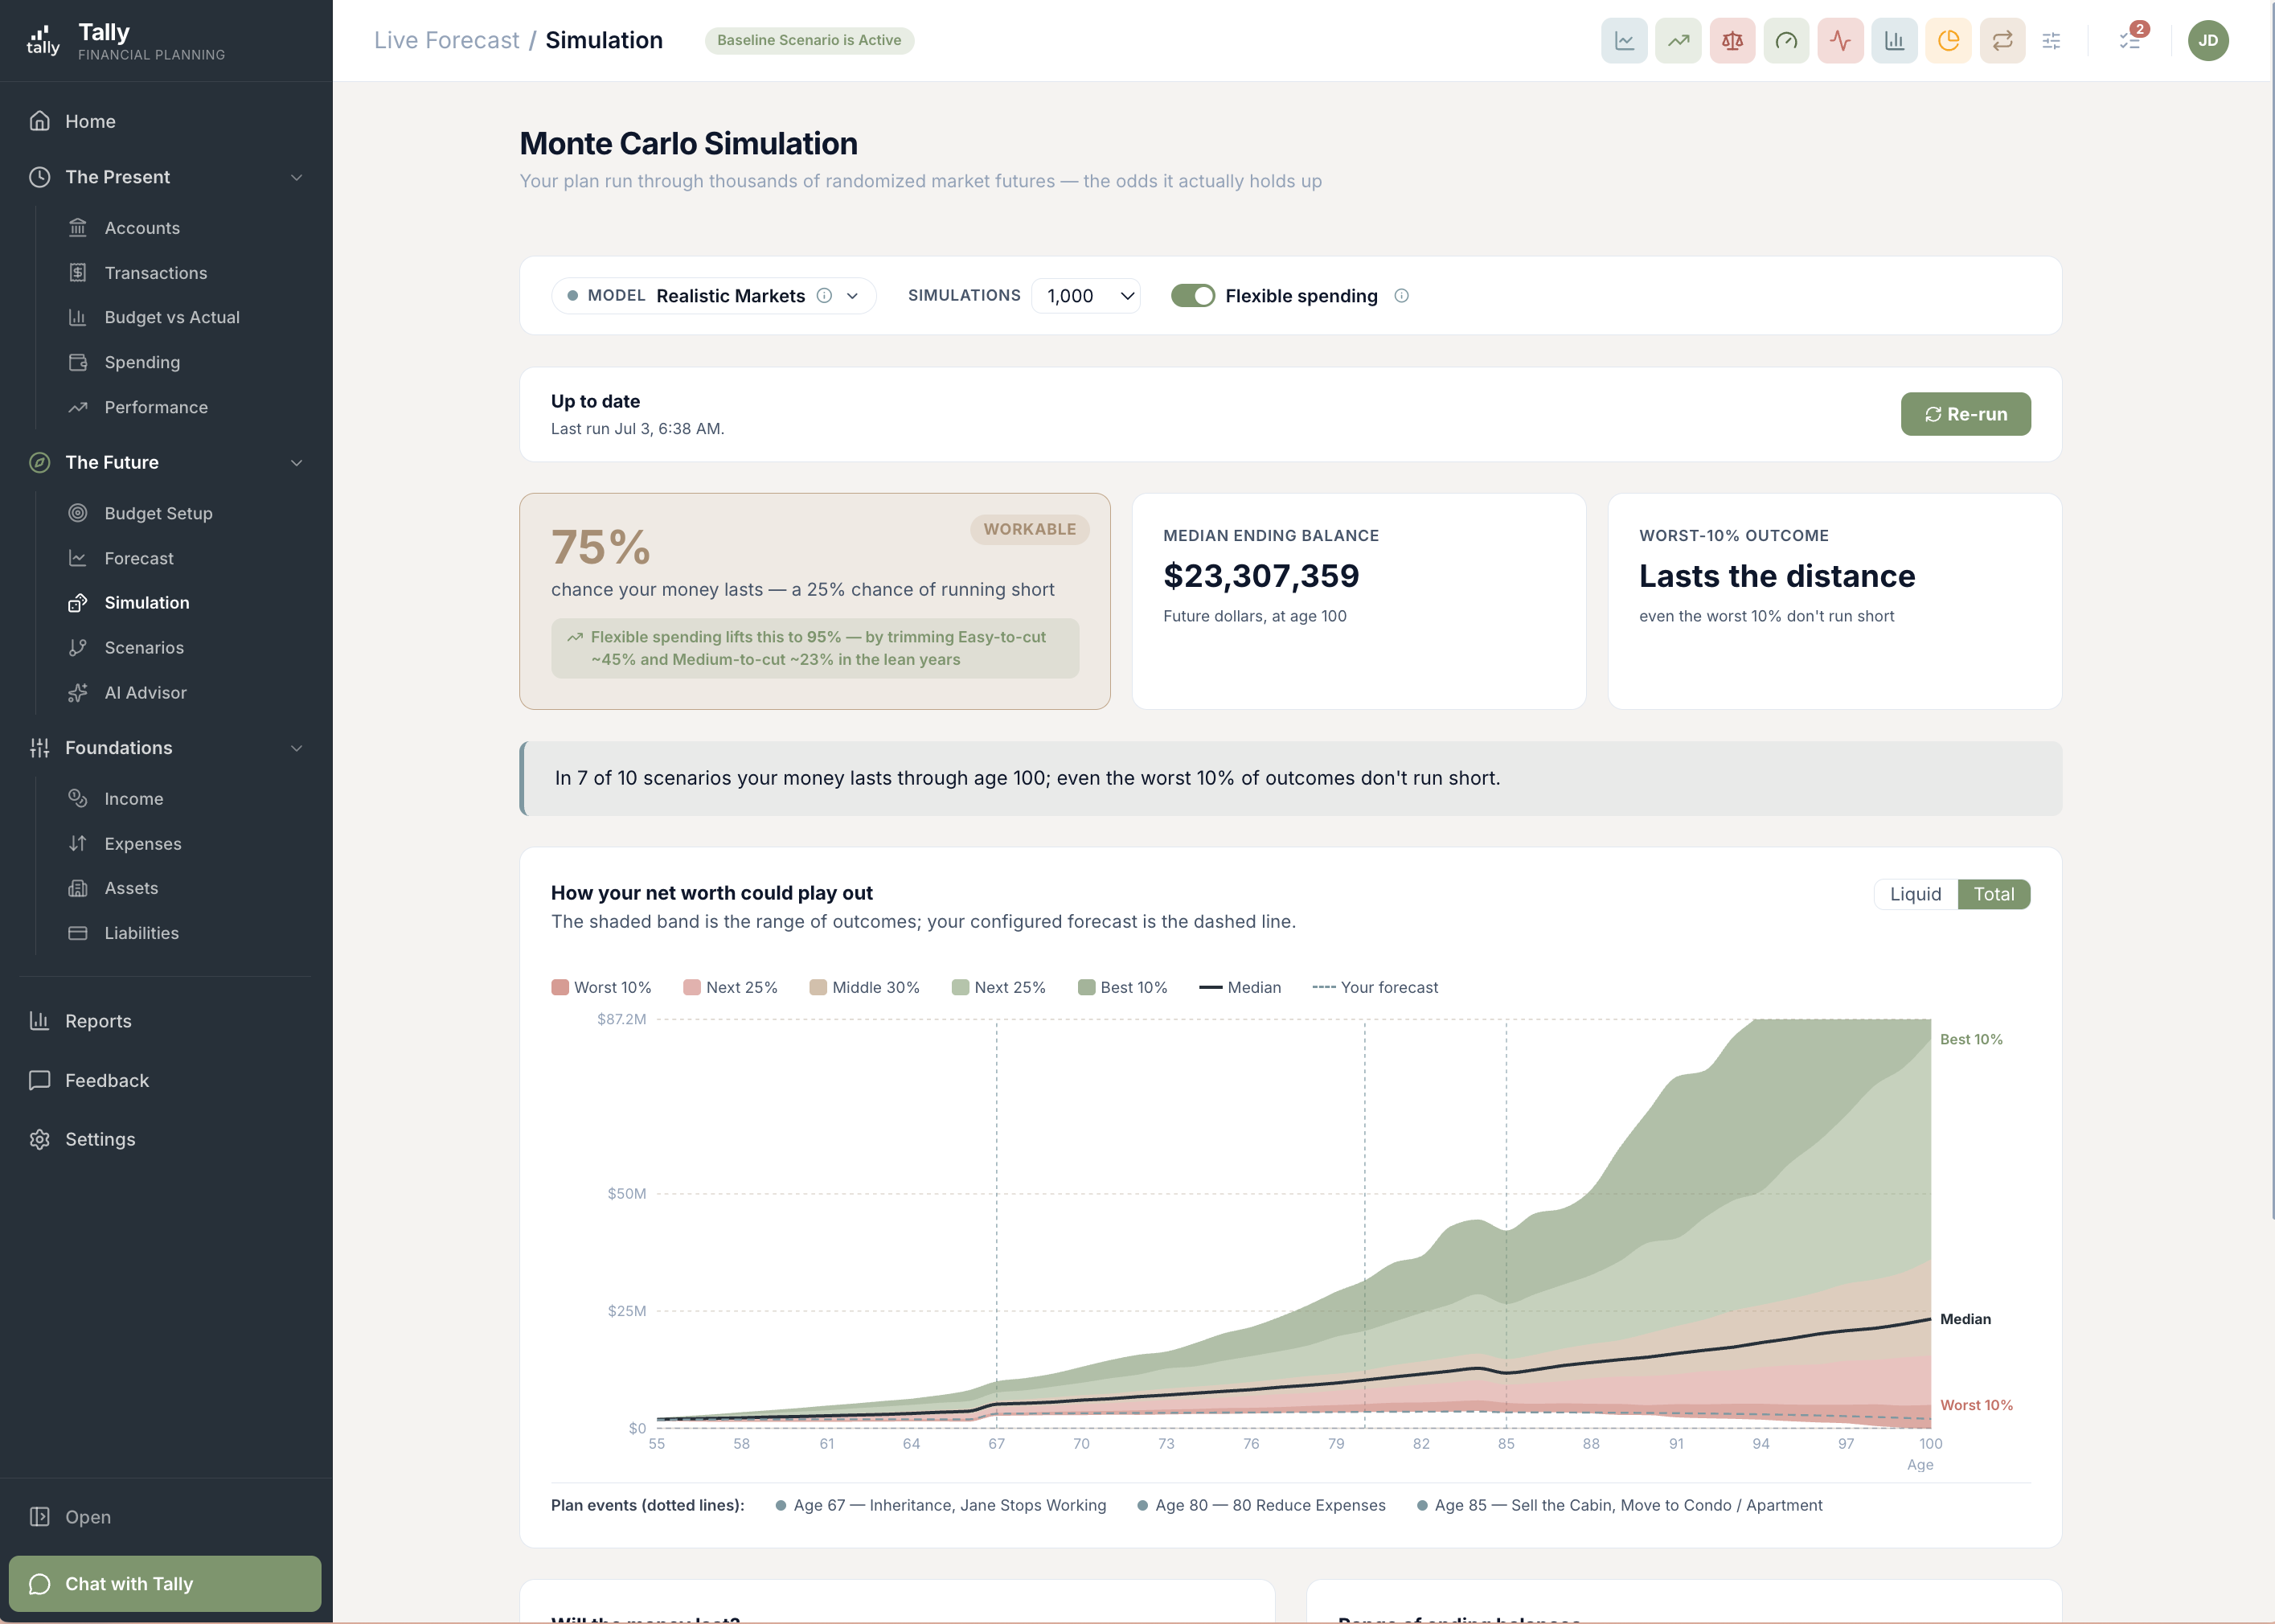Viewport: 2275px width, 1624px height.
Task: Go to Home in sidebar
Action: pyautogui.click(x=90, y=121)
